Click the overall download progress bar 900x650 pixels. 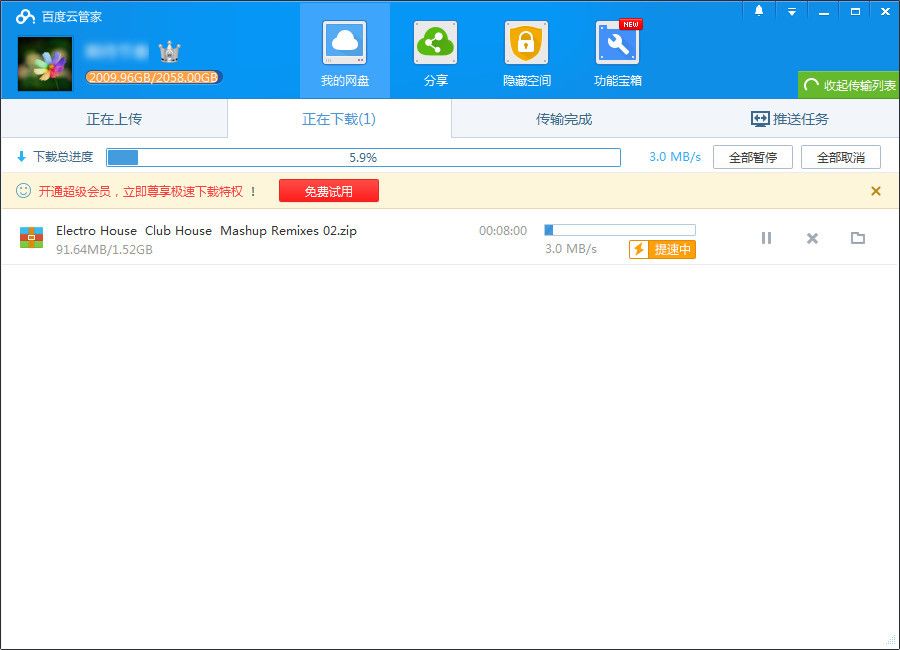[x=363, y=157]
